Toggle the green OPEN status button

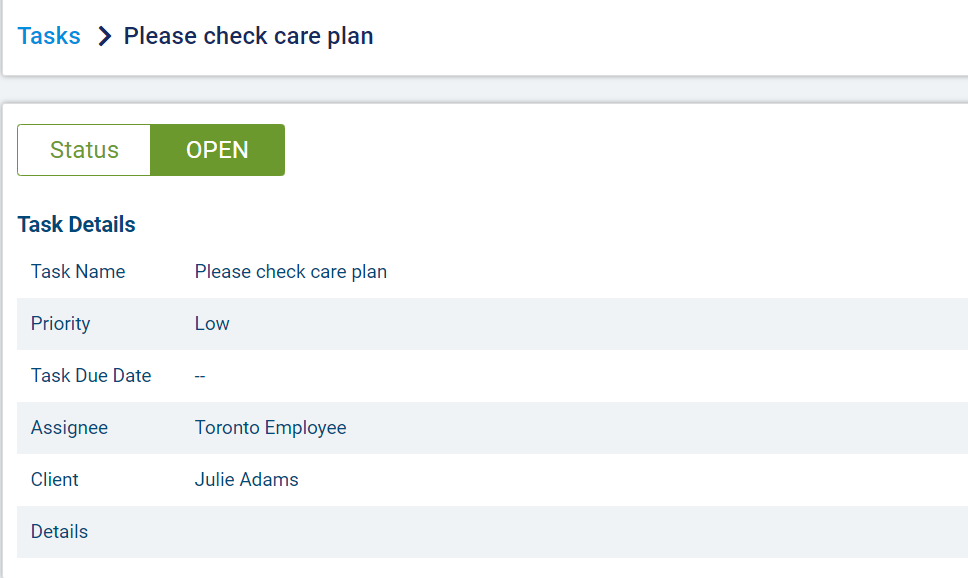coord(217,150)
